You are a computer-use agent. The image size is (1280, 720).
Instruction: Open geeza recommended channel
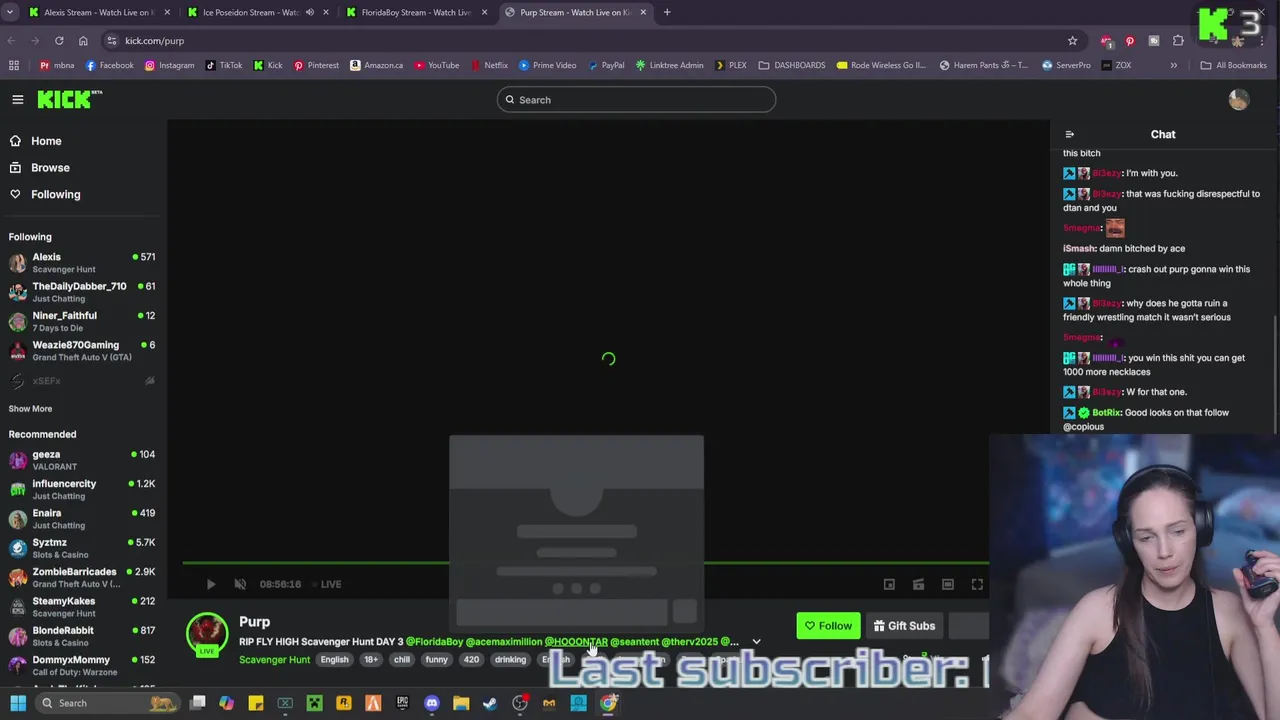pos(83,460)
